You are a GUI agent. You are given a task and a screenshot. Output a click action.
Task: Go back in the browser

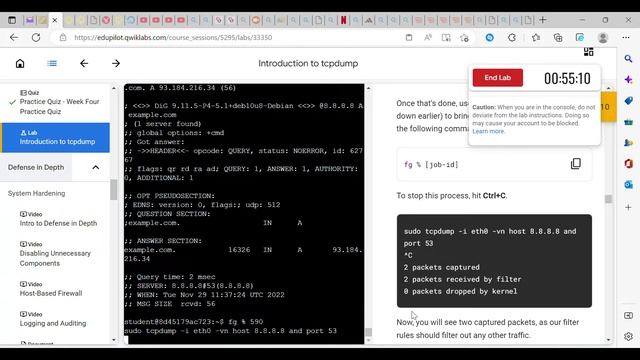(x=14, y=38)
